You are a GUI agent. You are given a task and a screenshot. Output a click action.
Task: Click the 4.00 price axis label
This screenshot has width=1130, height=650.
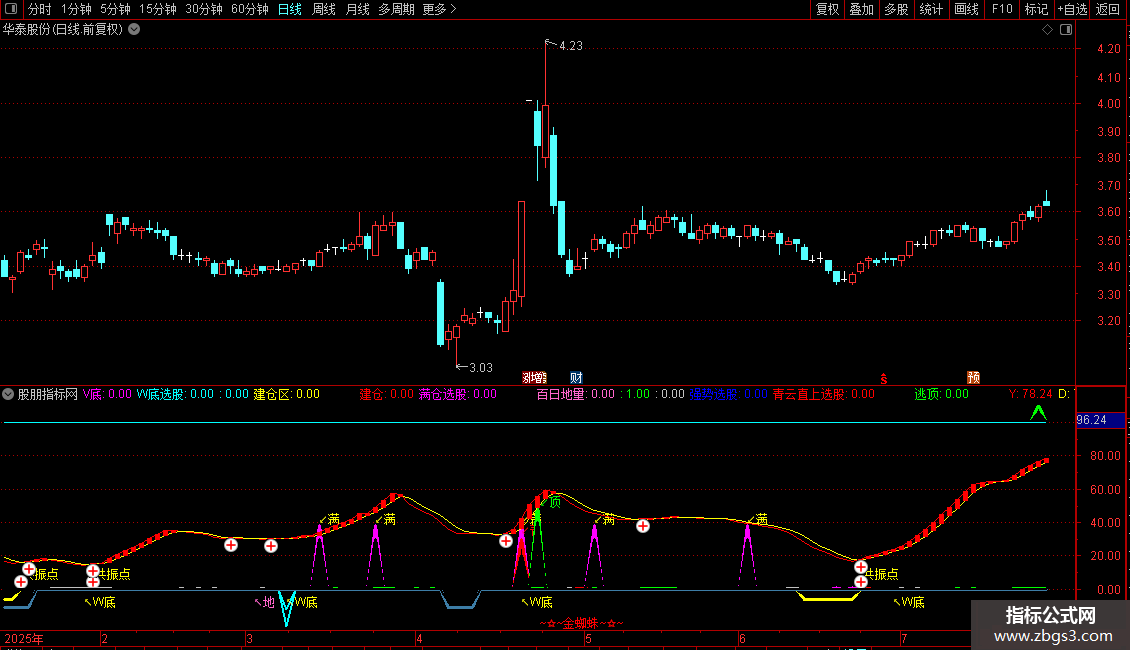coord(1108,104)
